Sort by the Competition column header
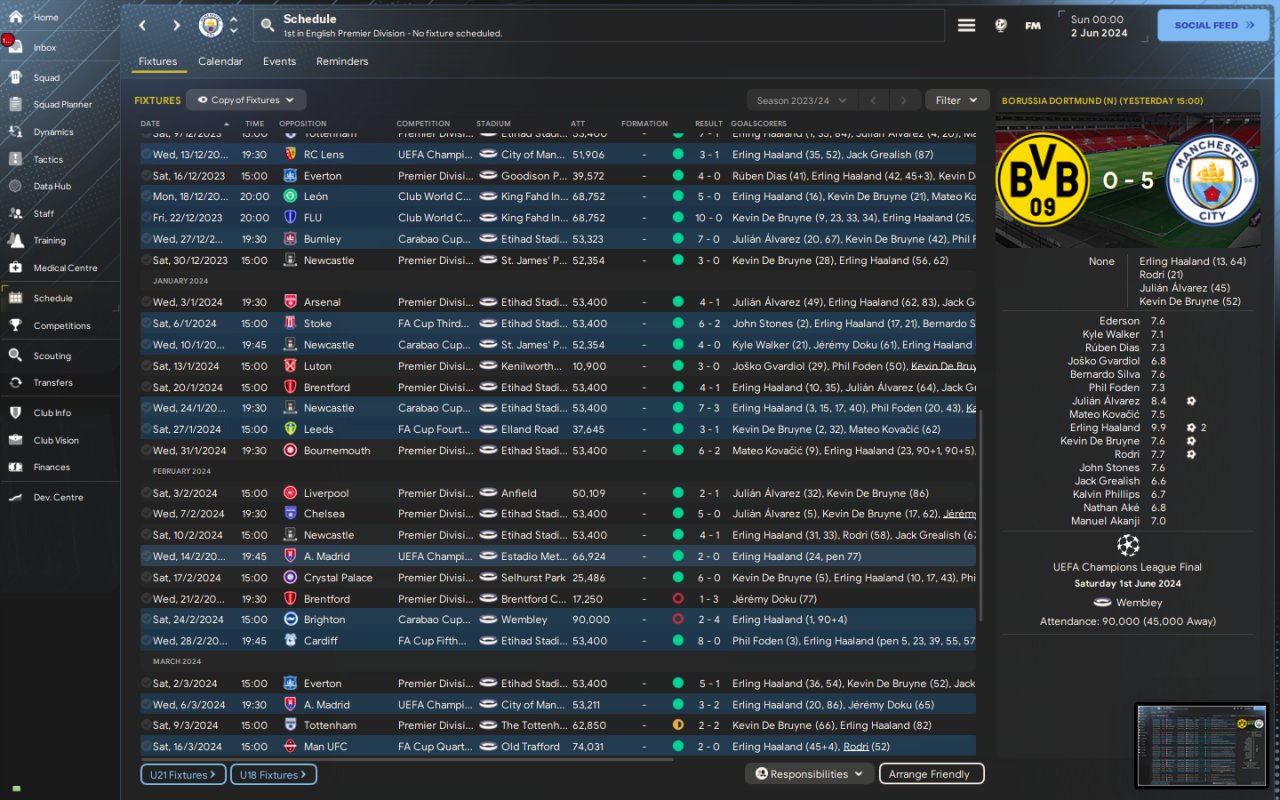 click(x=423, y=124)
